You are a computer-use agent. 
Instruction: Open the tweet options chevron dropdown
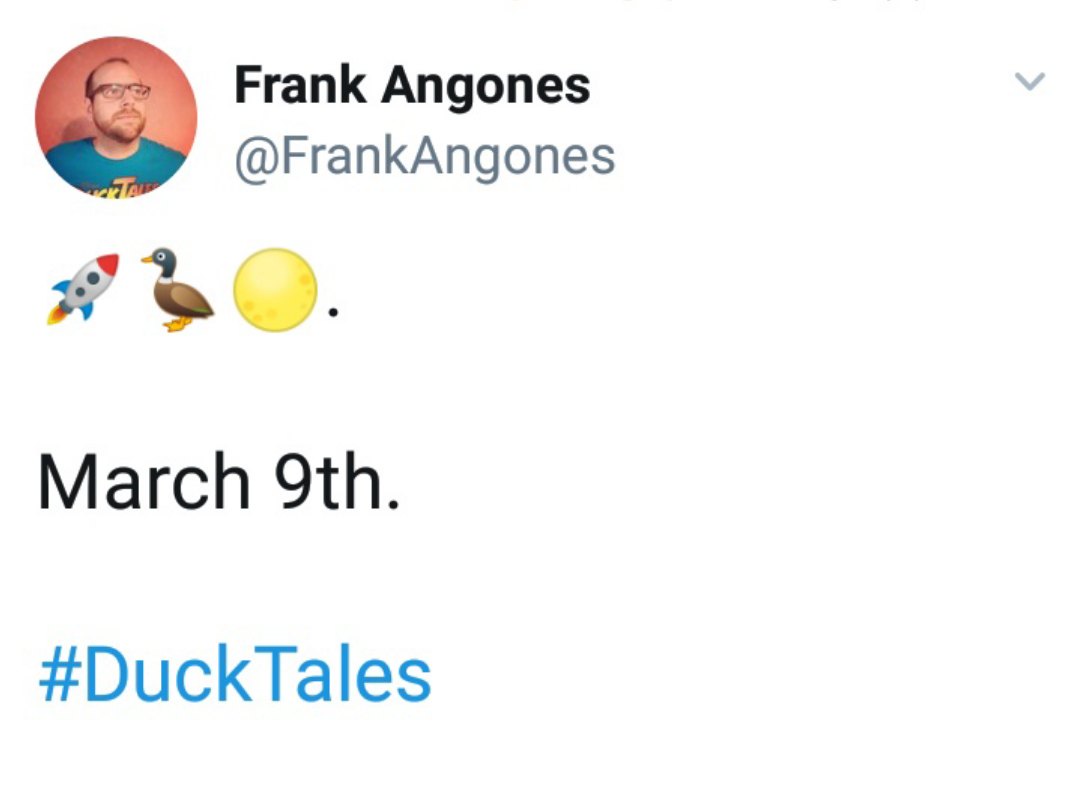1029,81
